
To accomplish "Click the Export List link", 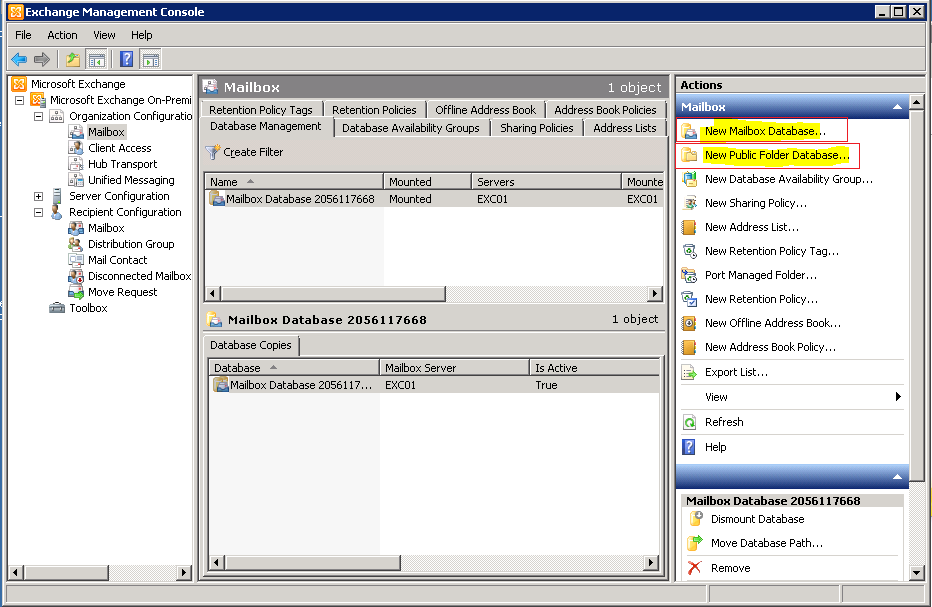I will click(x=736, y=372).
